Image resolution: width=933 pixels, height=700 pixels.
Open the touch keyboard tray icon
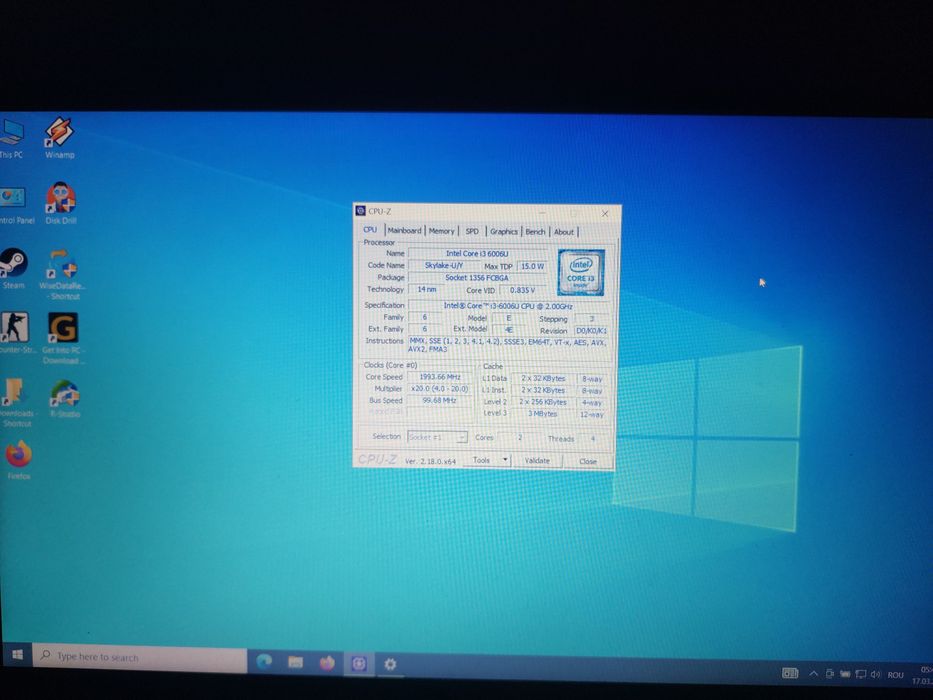pyautogui.click(x=790, y=673)
